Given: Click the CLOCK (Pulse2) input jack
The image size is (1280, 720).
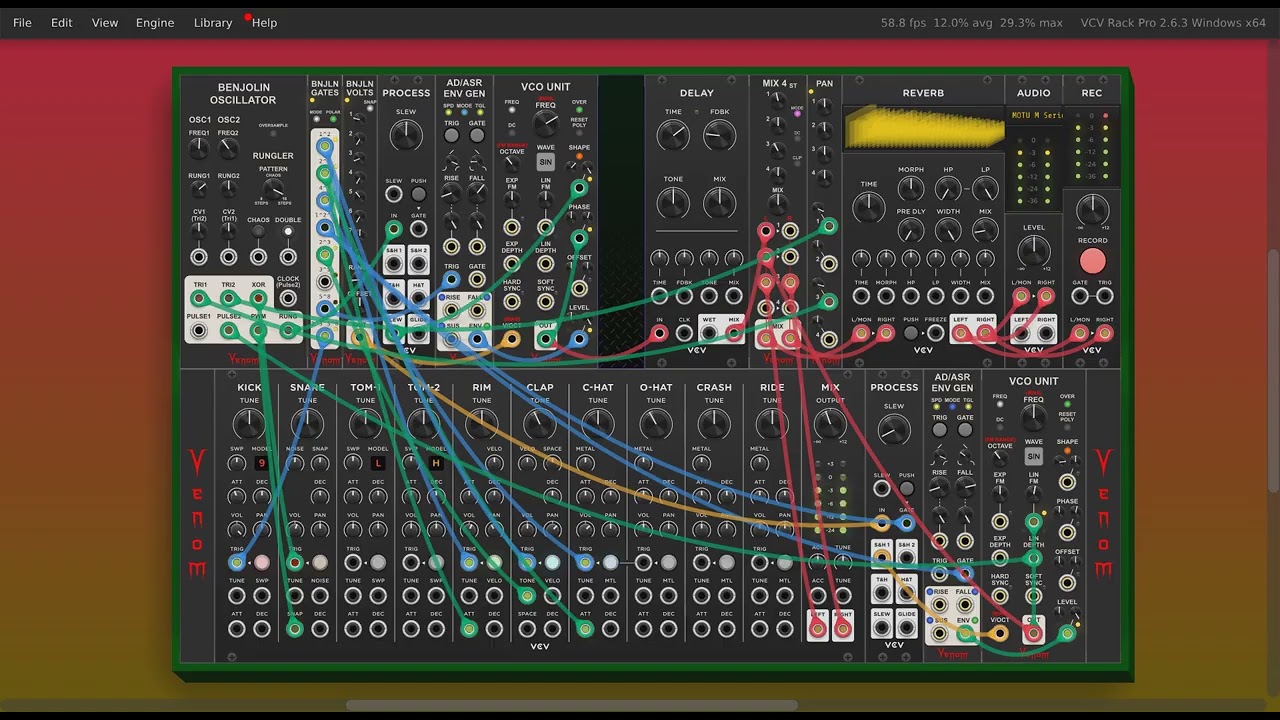Looking at the screenshot, I should [288, 299].
